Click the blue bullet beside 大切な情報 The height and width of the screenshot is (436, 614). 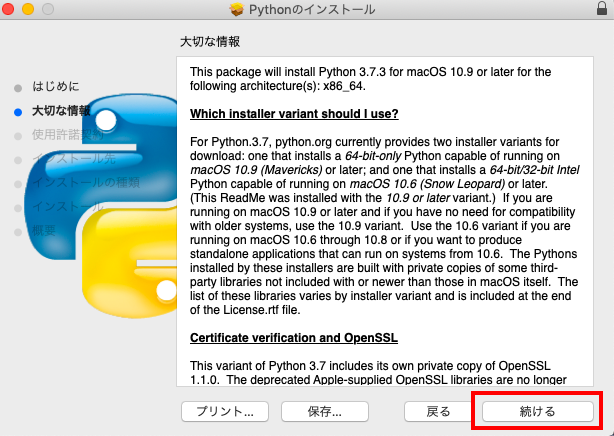[x=18, y=112]
